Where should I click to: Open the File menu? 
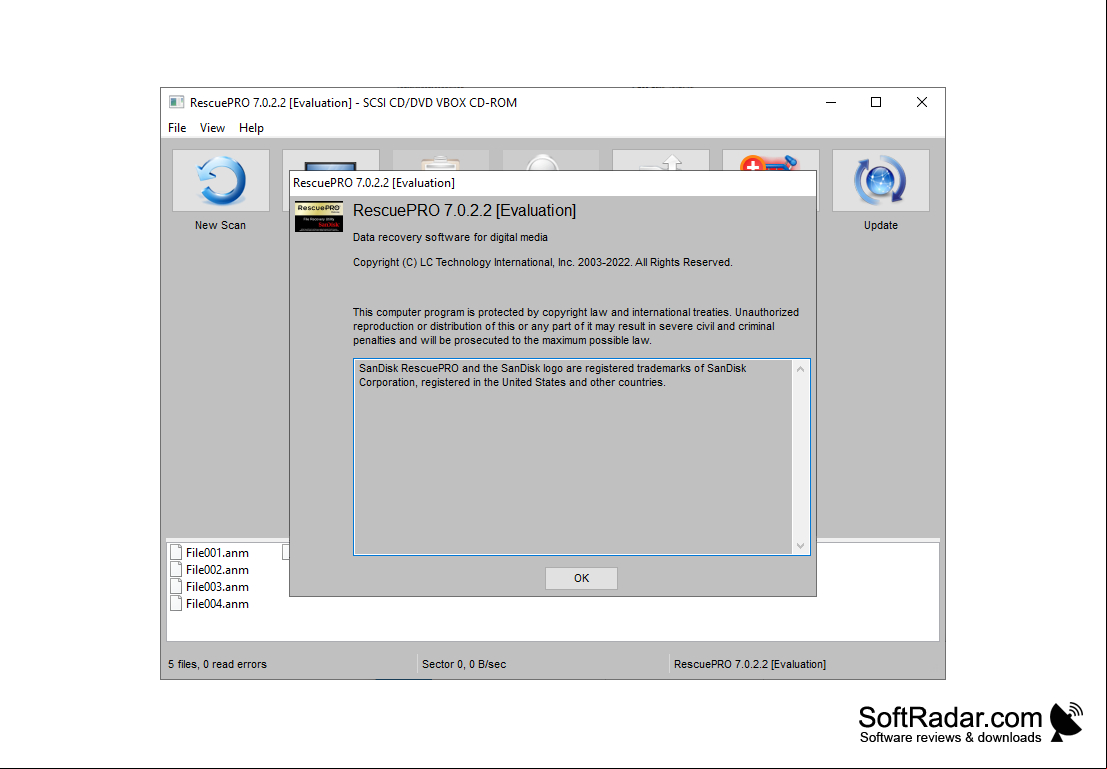pos(177,128)
